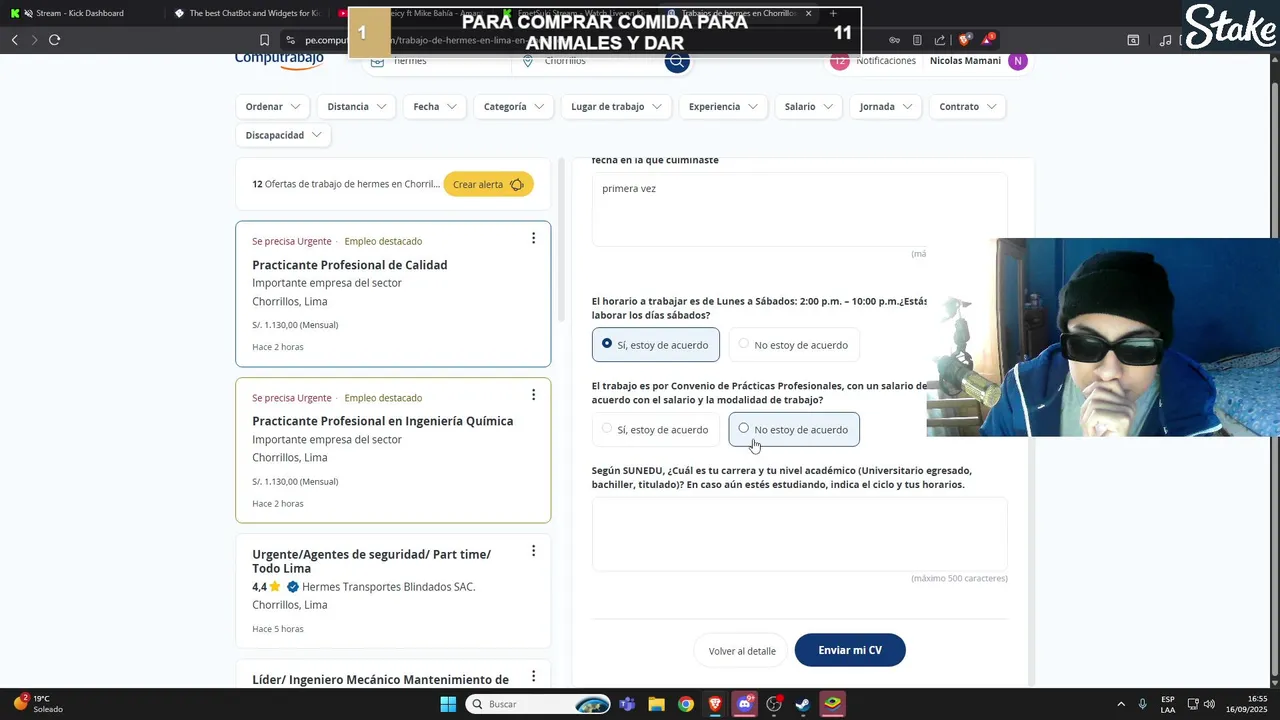Click the Windows taskbar Buscar search box

[x=539, y=704]
